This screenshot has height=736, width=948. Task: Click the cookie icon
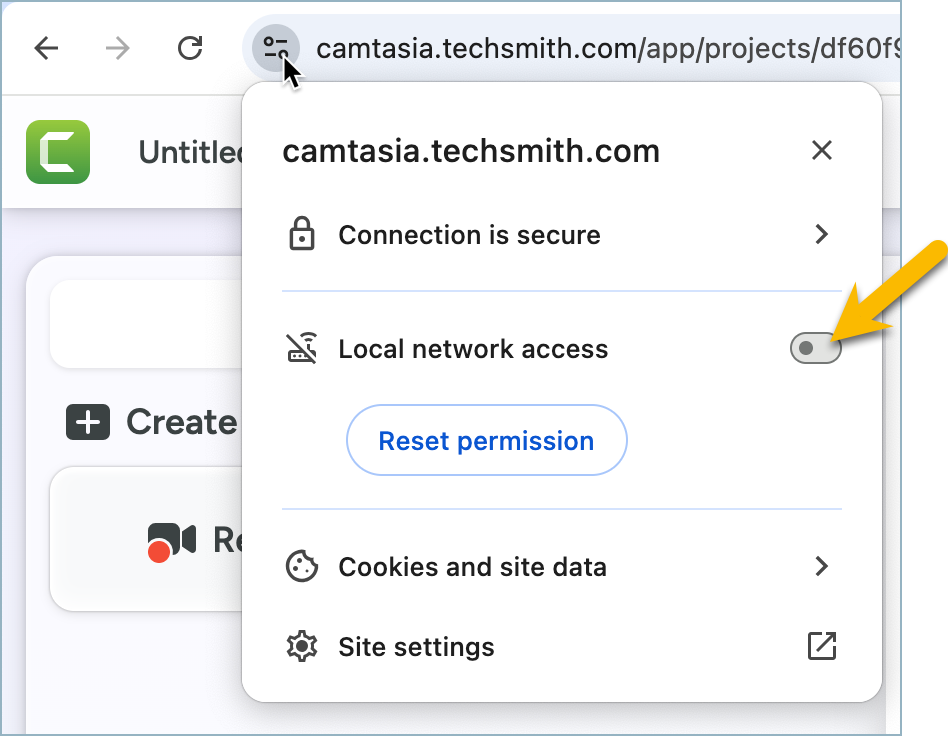pos(302,566)
